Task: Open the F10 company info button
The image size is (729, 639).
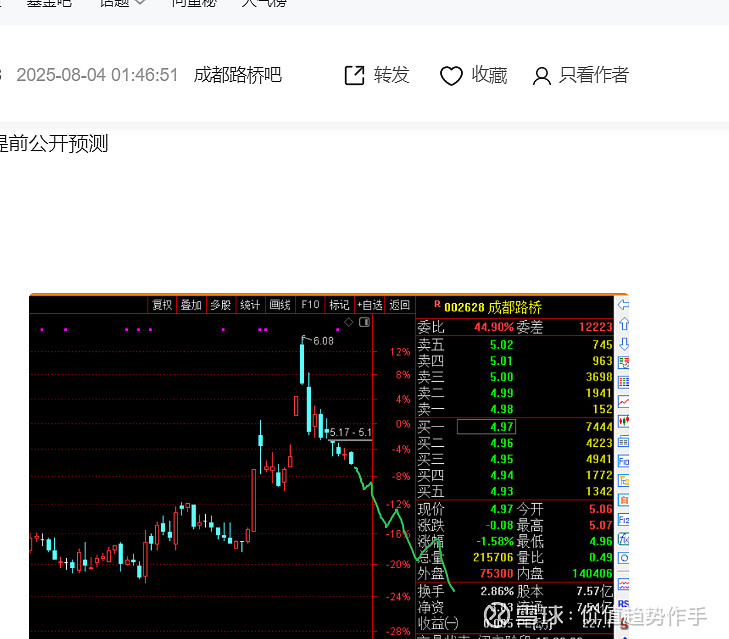Action: point(310,305)
